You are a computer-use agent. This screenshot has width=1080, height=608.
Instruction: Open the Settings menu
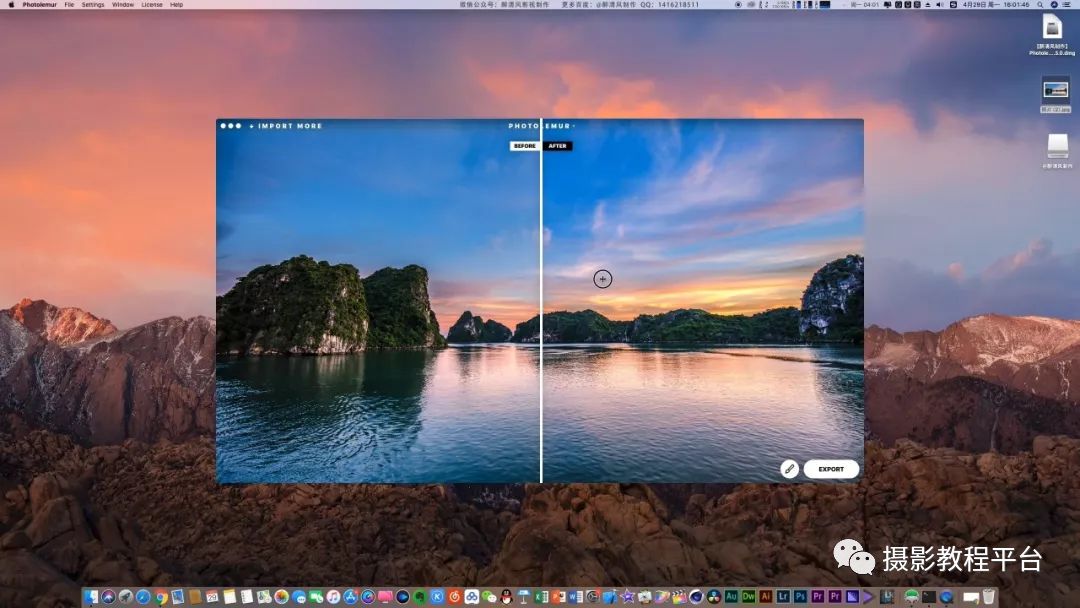[x=93, y=5]
